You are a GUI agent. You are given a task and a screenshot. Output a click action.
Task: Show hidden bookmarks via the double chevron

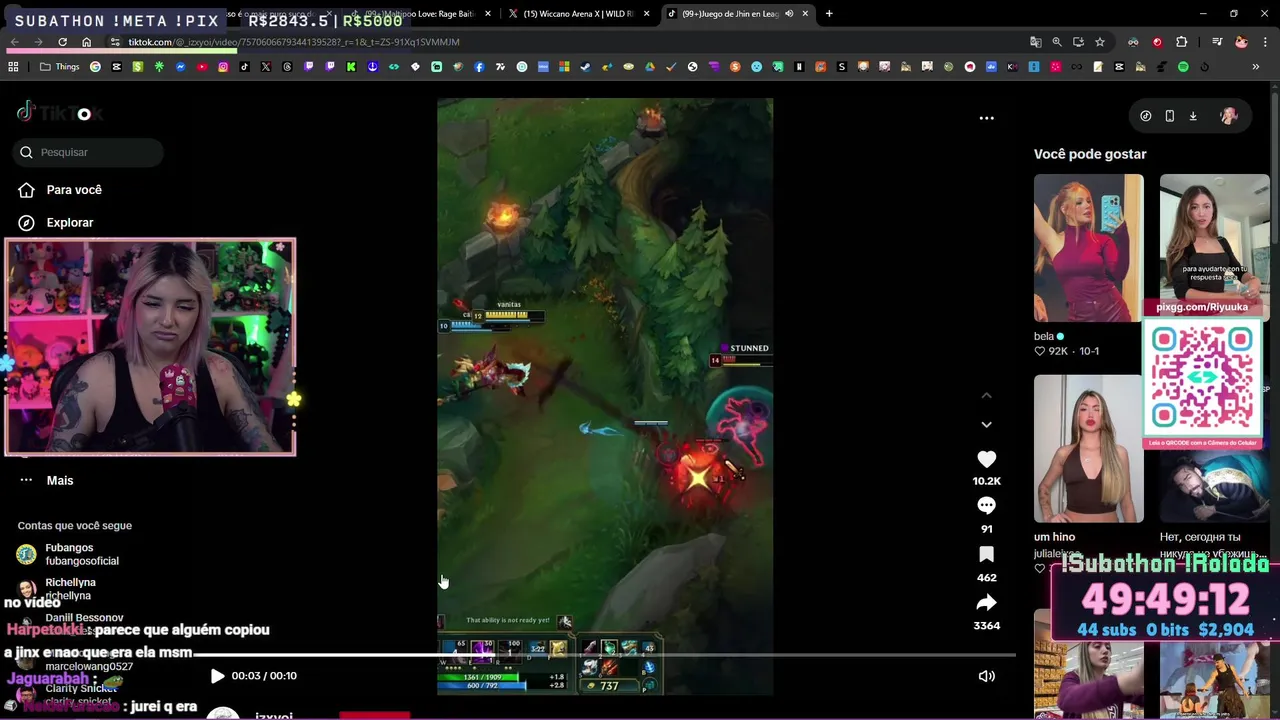tap(1256, 67)
